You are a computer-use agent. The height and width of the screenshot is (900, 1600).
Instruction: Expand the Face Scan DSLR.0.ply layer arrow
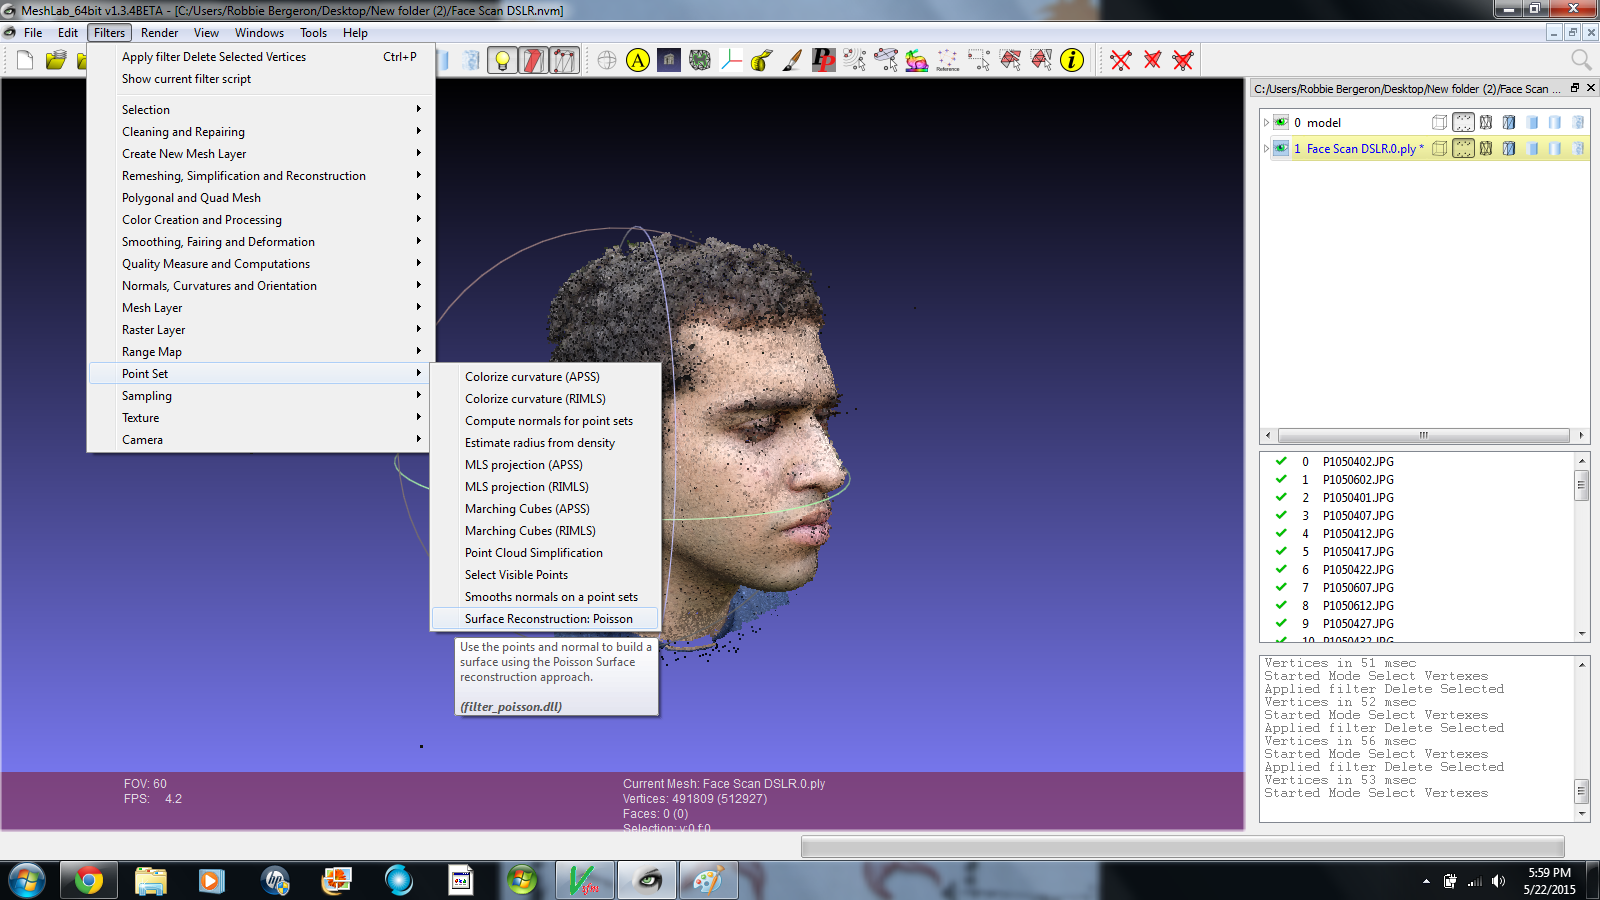pos(1266,148)
